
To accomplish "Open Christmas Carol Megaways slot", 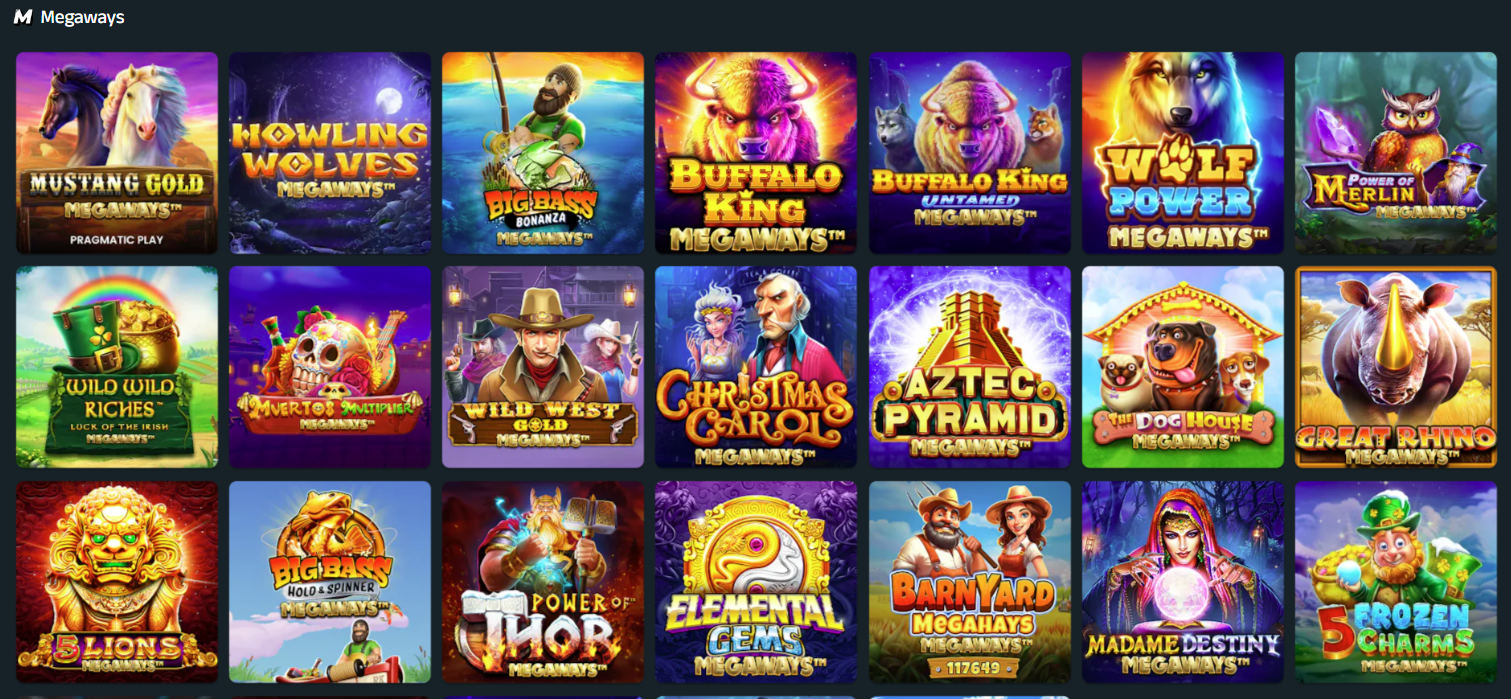I will [756, 367].
